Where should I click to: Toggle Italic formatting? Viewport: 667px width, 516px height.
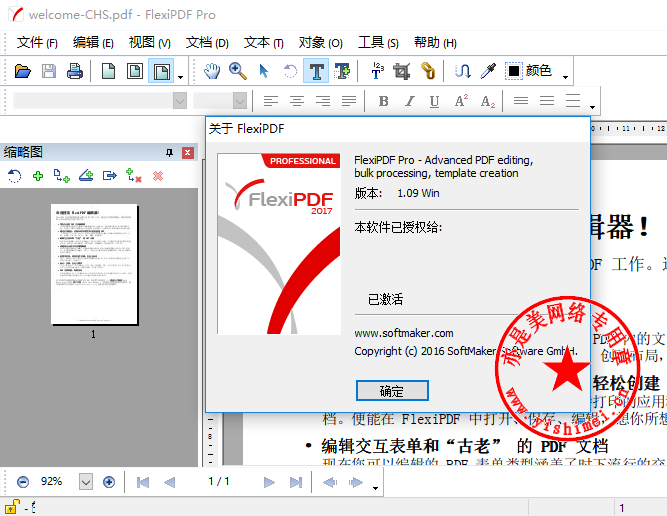point(410,101)
